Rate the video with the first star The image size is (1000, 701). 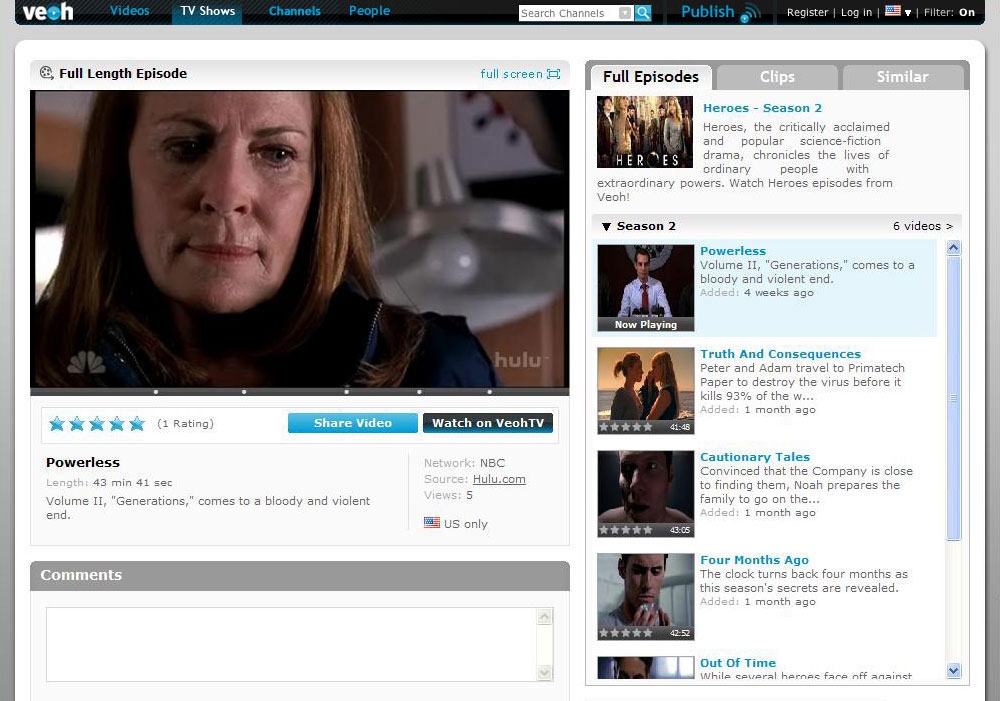point(57,424)
